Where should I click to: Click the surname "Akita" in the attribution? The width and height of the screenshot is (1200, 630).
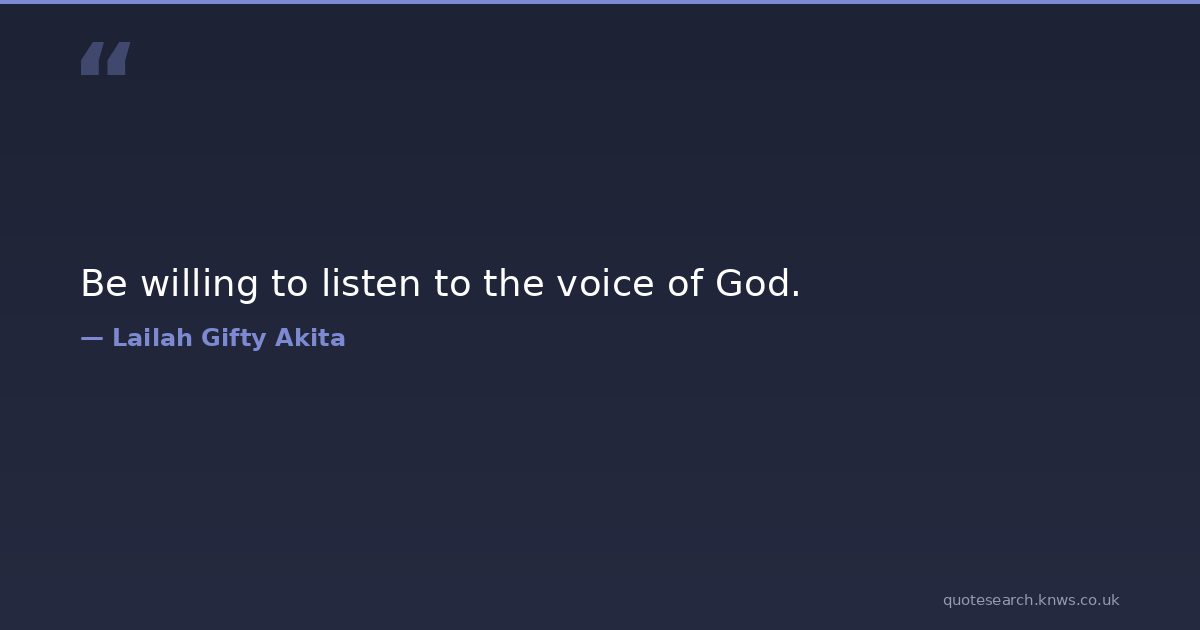310,338
